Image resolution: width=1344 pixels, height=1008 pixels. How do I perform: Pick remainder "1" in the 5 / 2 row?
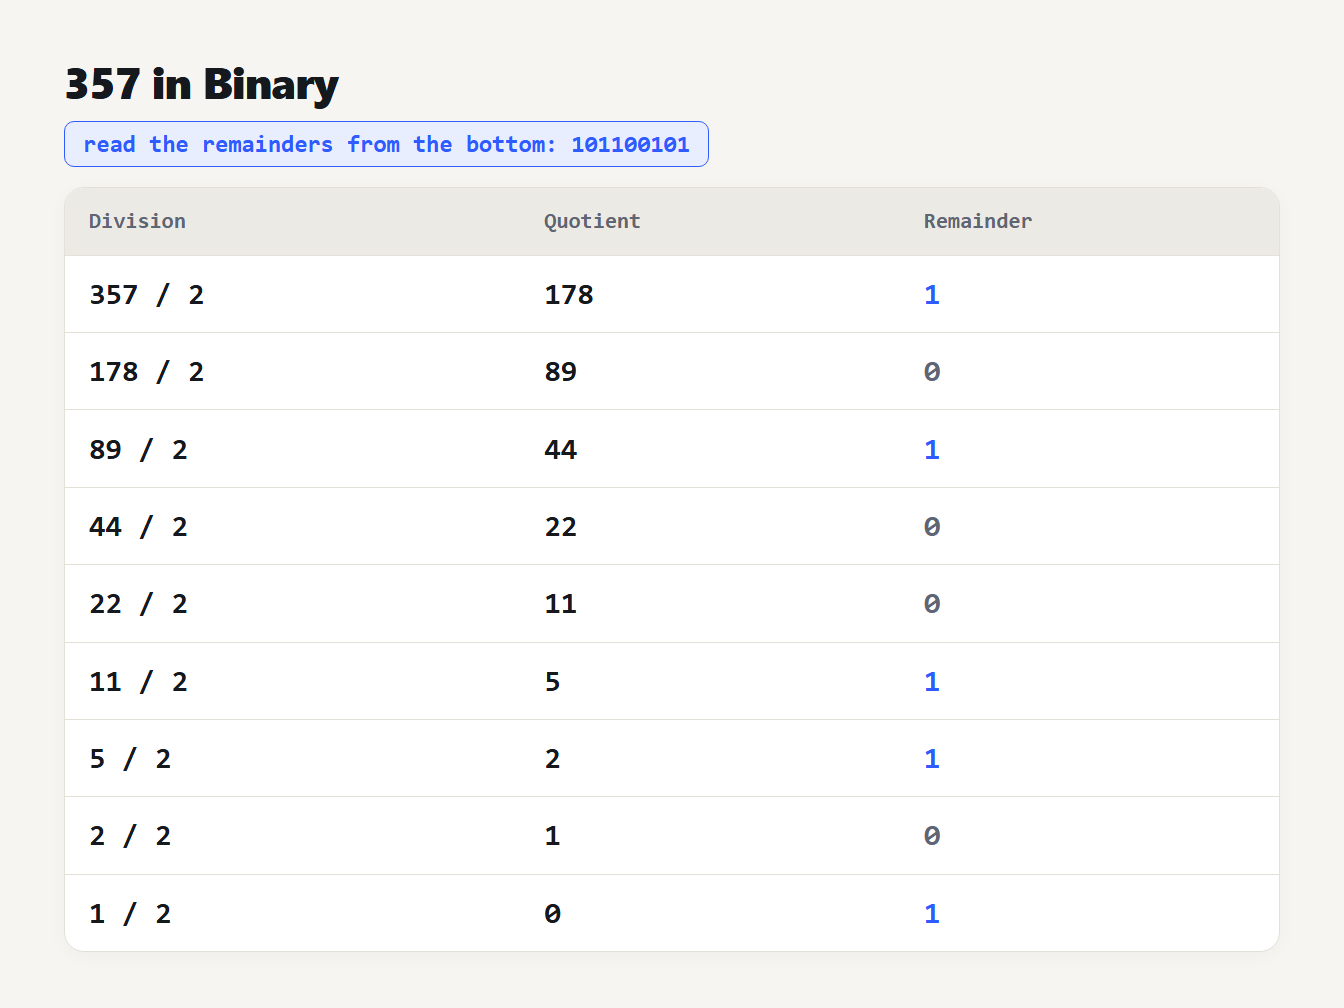click(932, 759)
